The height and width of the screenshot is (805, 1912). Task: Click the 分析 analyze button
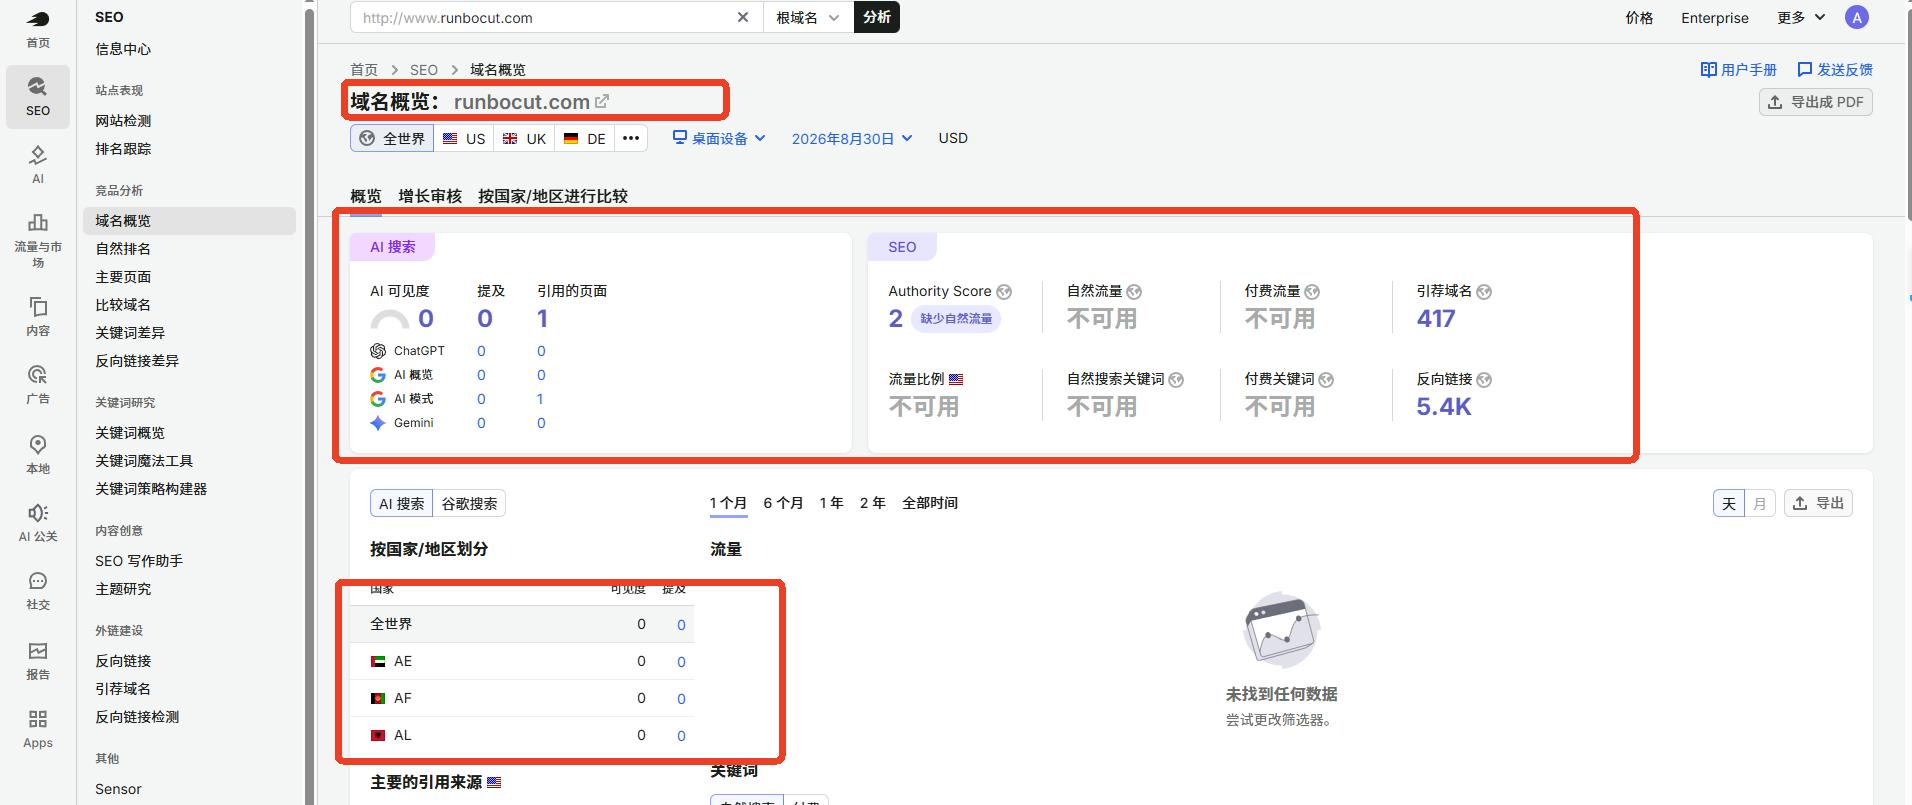tap(877, 17)
